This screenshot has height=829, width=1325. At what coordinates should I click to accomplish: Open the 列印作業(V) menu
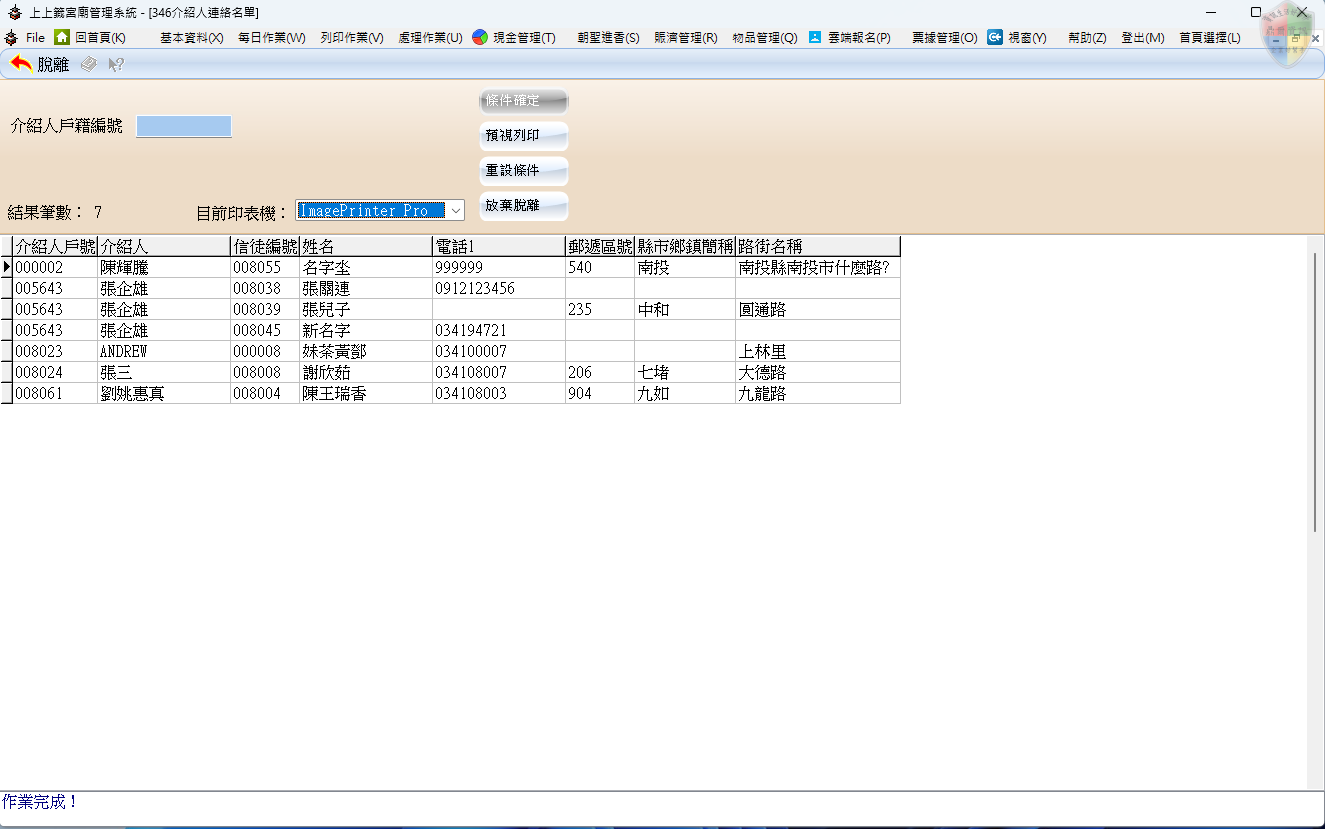click(352, 36)
